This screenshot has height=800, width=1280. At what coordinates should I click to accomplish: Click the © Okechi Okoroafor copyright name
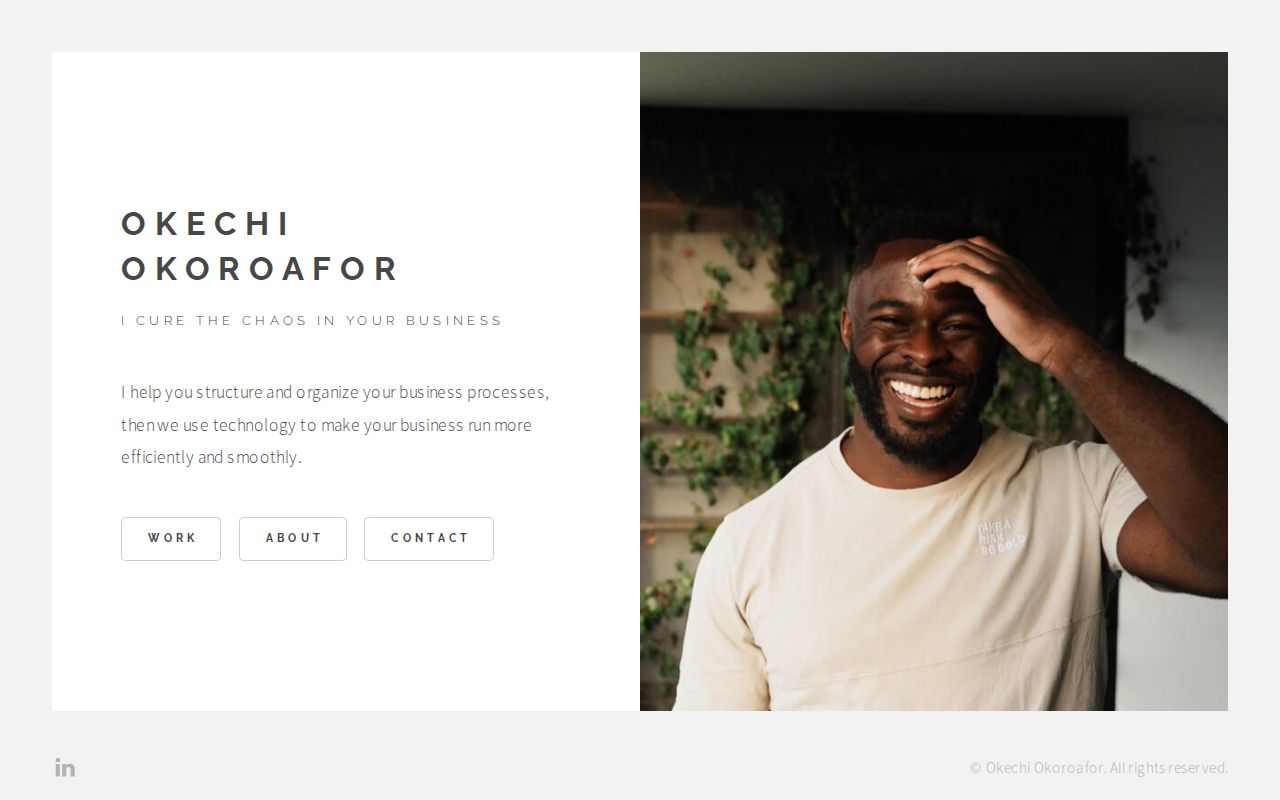pyautogui.click(x=1037, y=768)
